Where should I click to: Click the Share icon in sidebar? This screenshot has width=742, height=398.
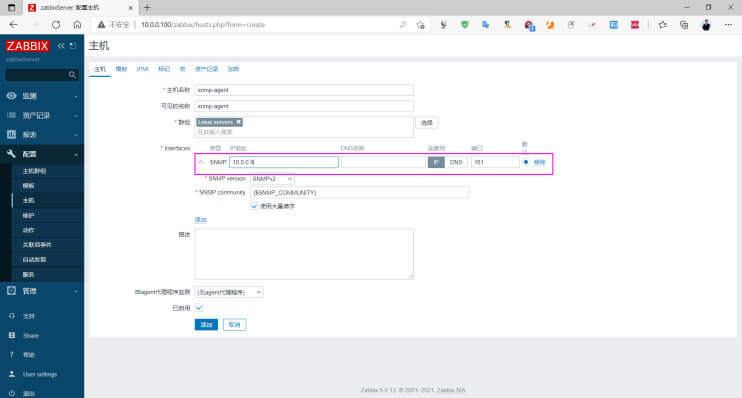[12, 335]
